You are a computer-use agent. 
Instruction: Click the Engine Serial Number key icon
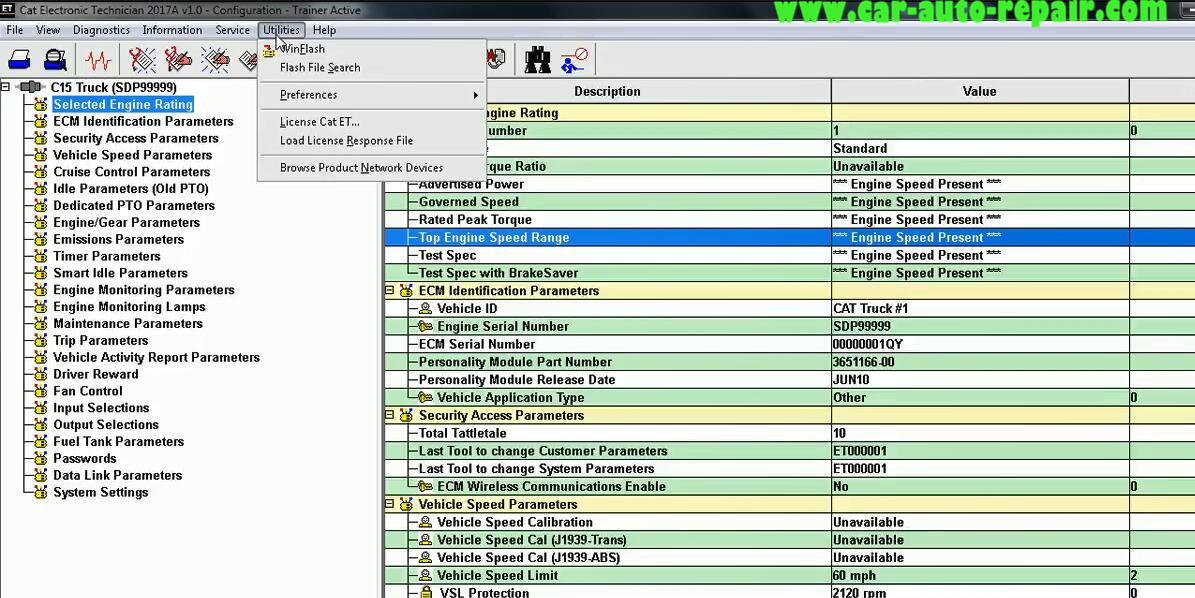[x=425, y=326]
